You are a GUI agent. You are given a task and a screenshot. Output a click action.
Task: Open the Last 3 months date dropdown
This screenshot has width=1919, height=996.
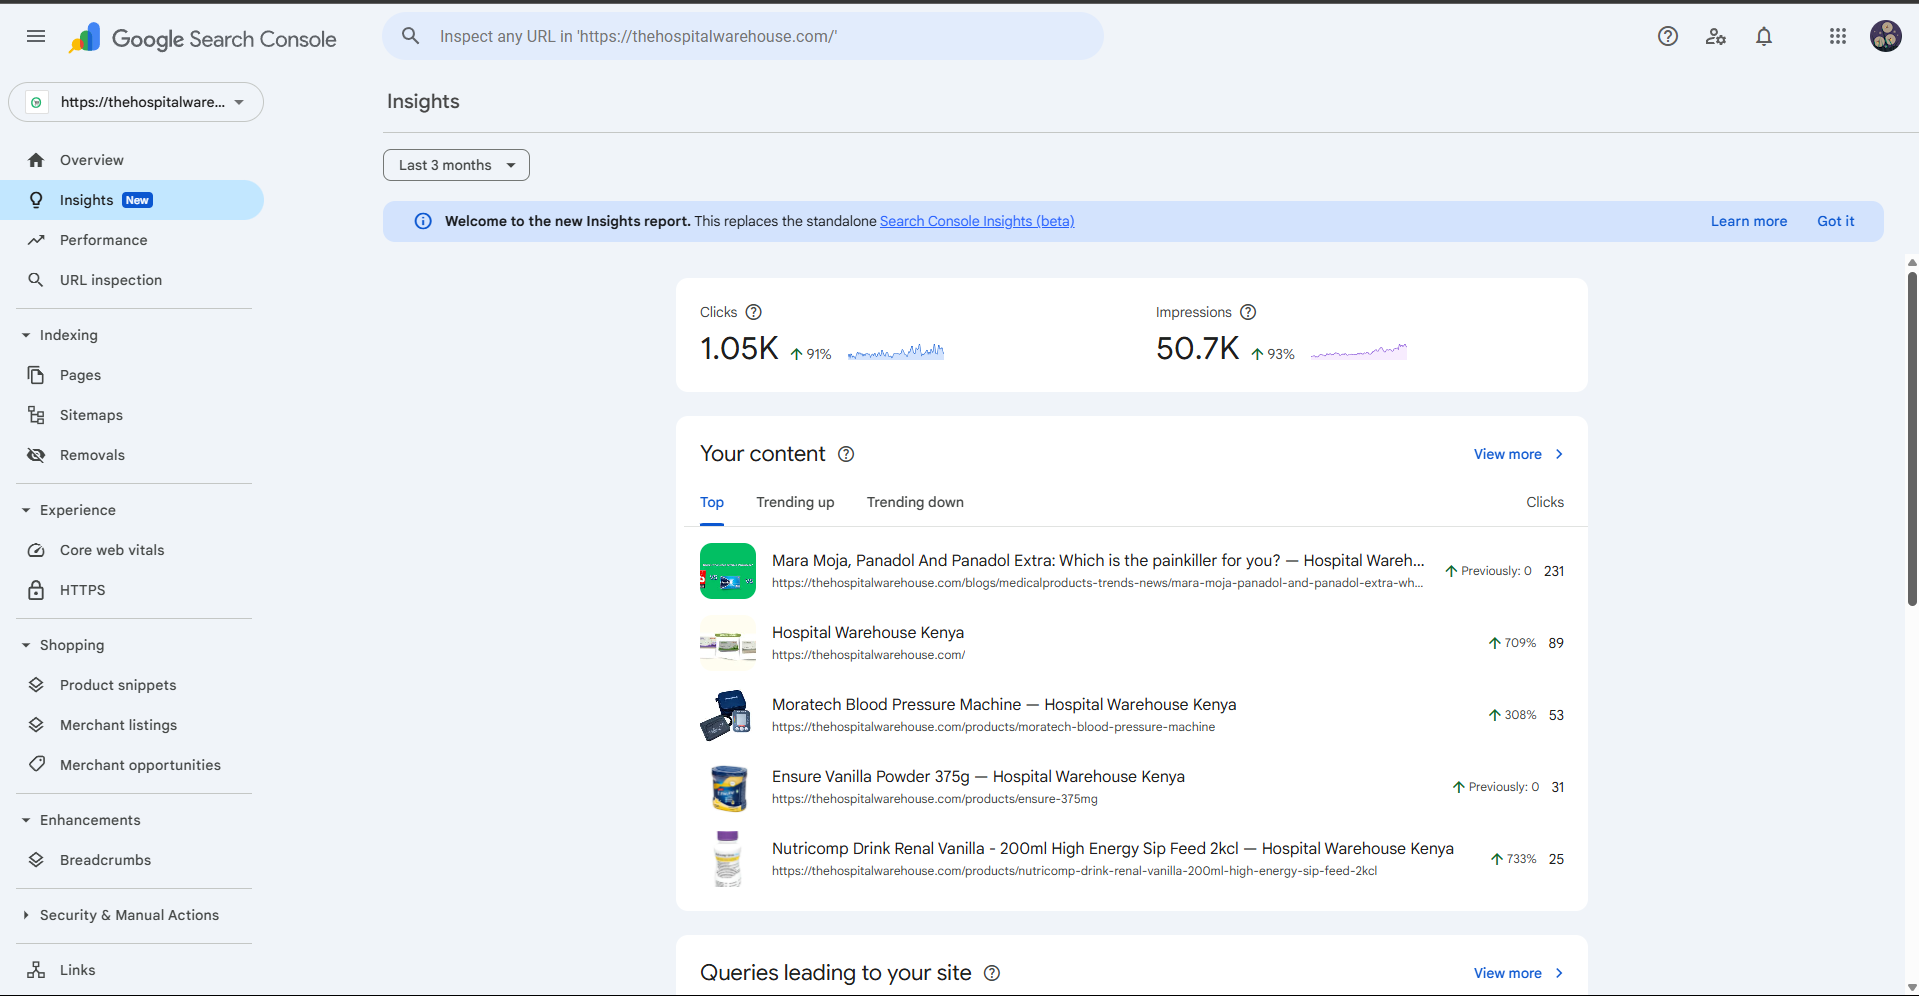(x=456, y=165)
